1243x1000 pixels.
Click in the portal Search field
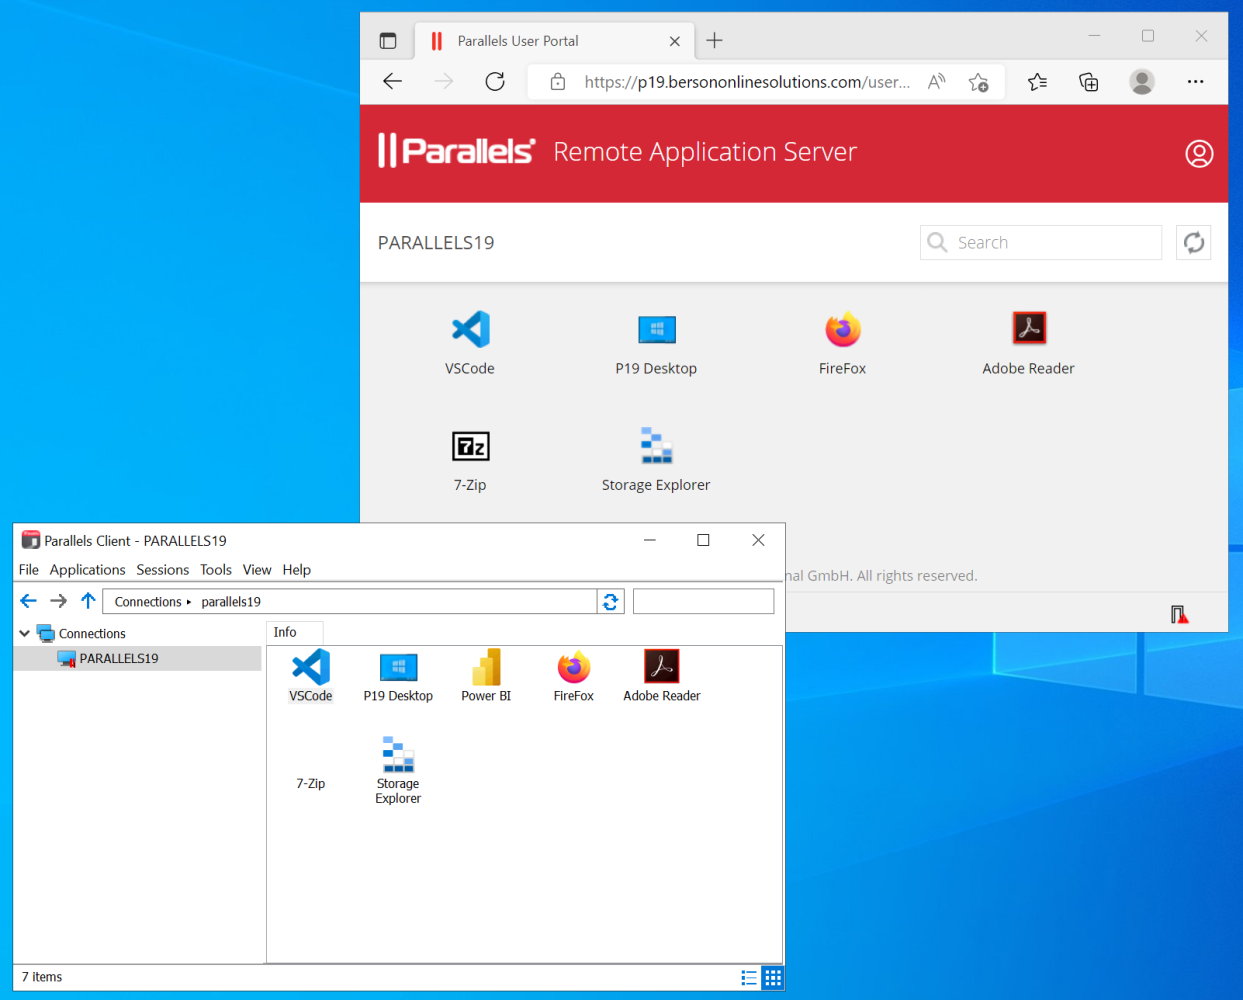coord(1041,242)
